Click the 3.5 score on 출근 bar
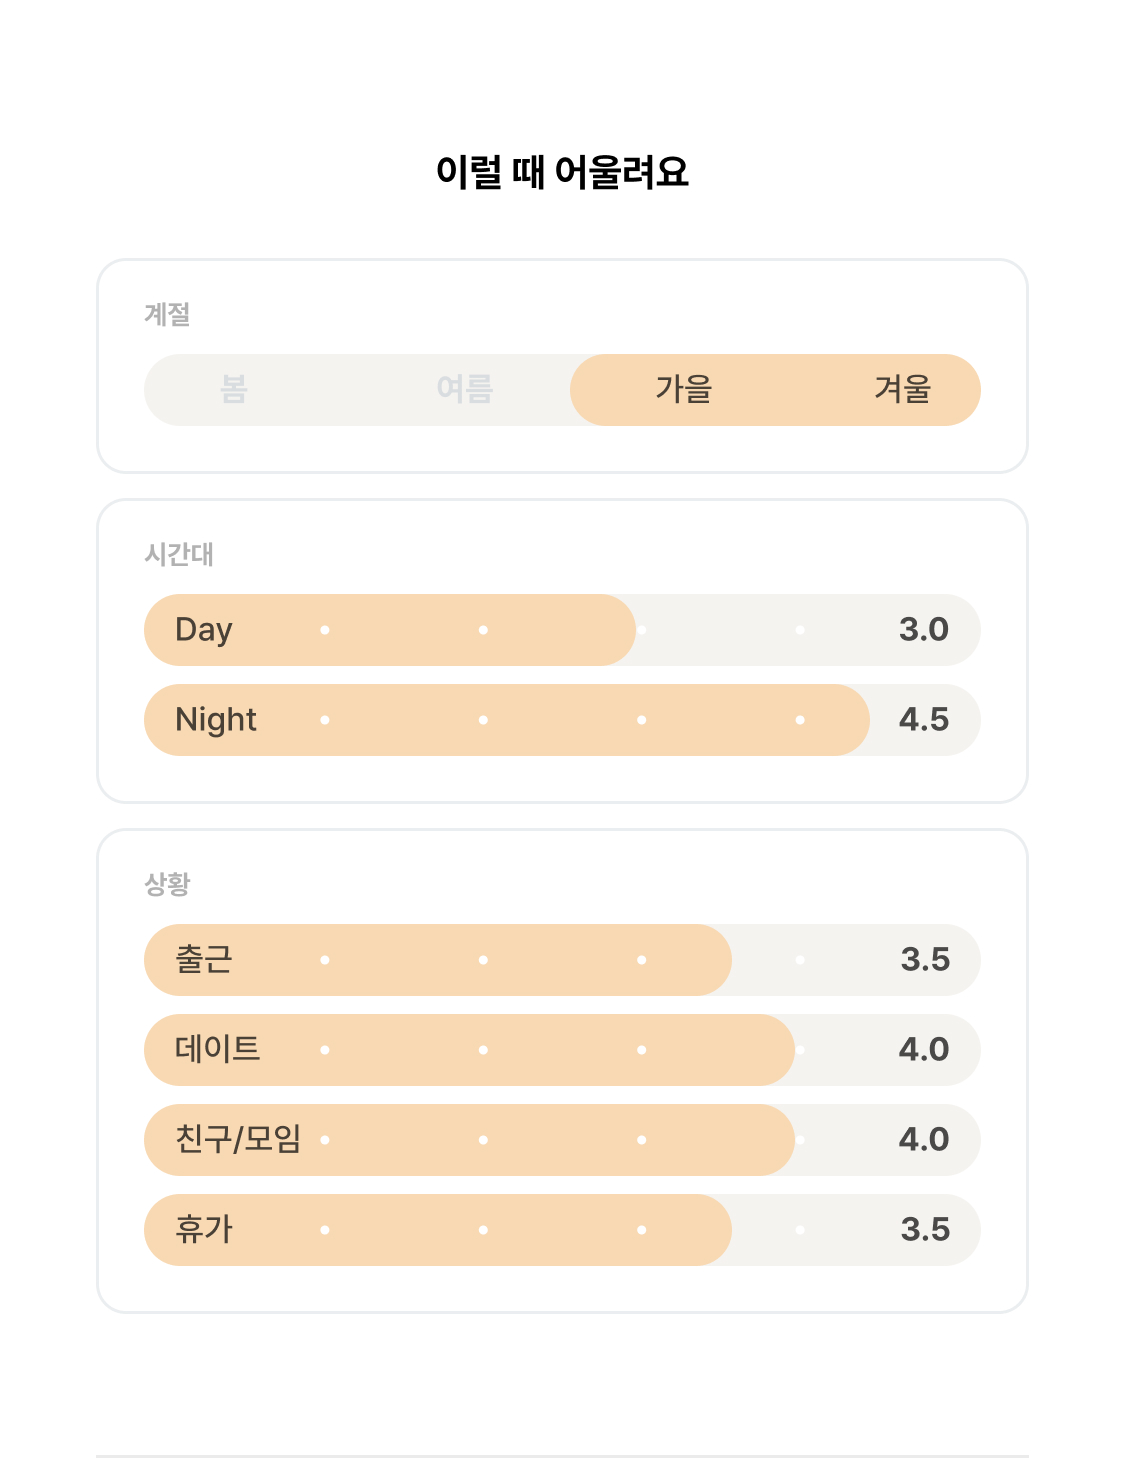This screenshot has height=1458, width=1125. (x=925, y=960)
